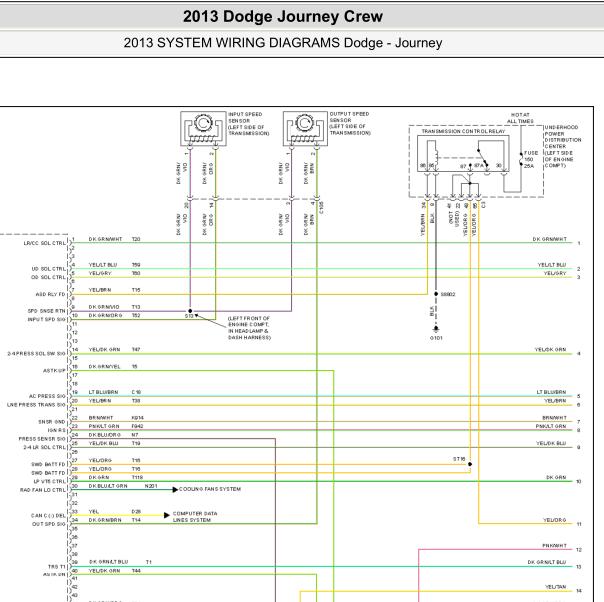Screen dimensions: 604x602
Task: Click 'LR/CC SOL CTRL' pin label
Action: point(45,243)
